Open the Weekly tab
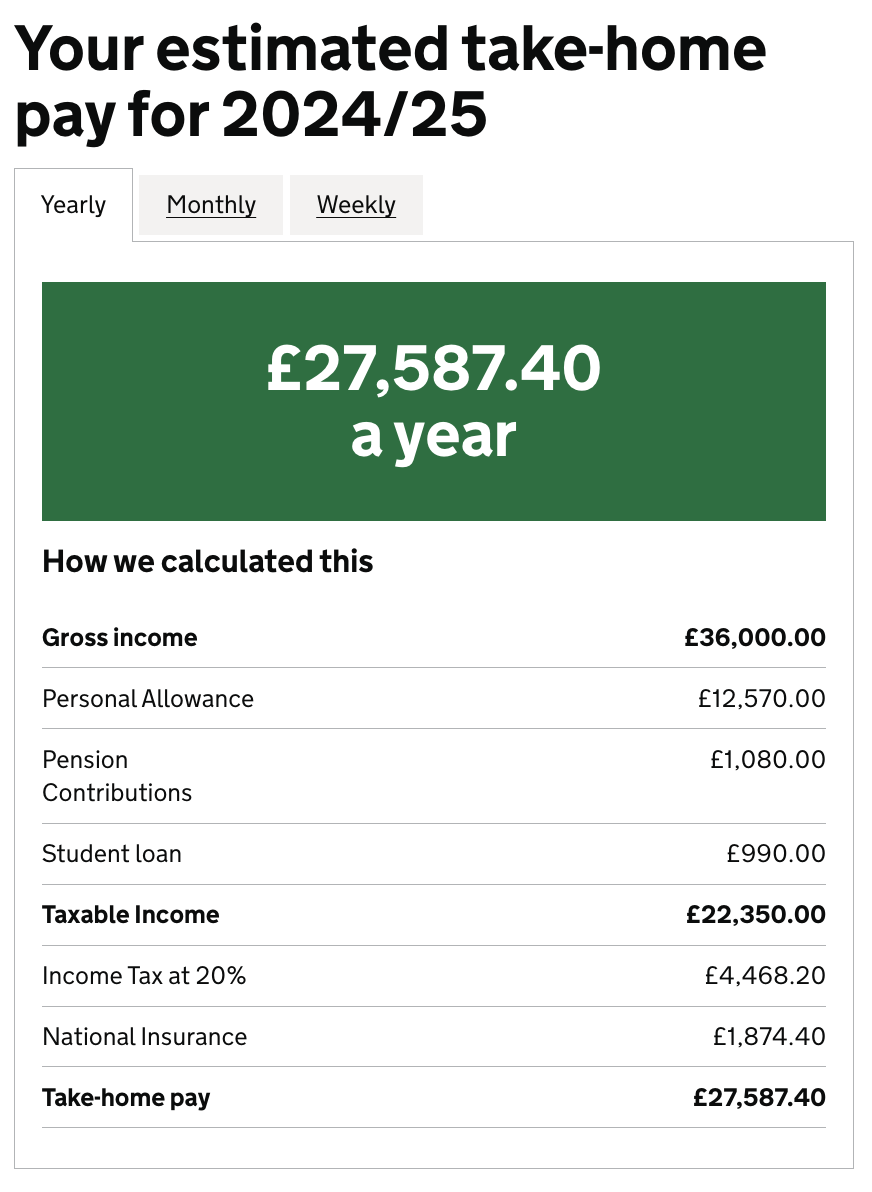 coord(356,205)
